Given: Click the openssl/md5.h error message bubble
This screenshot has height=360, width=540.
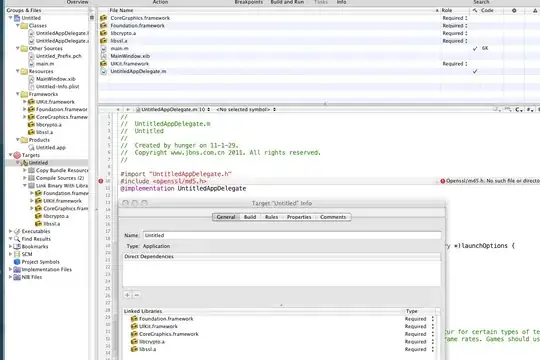Looking at the screenshot, I should coord(490,181).
